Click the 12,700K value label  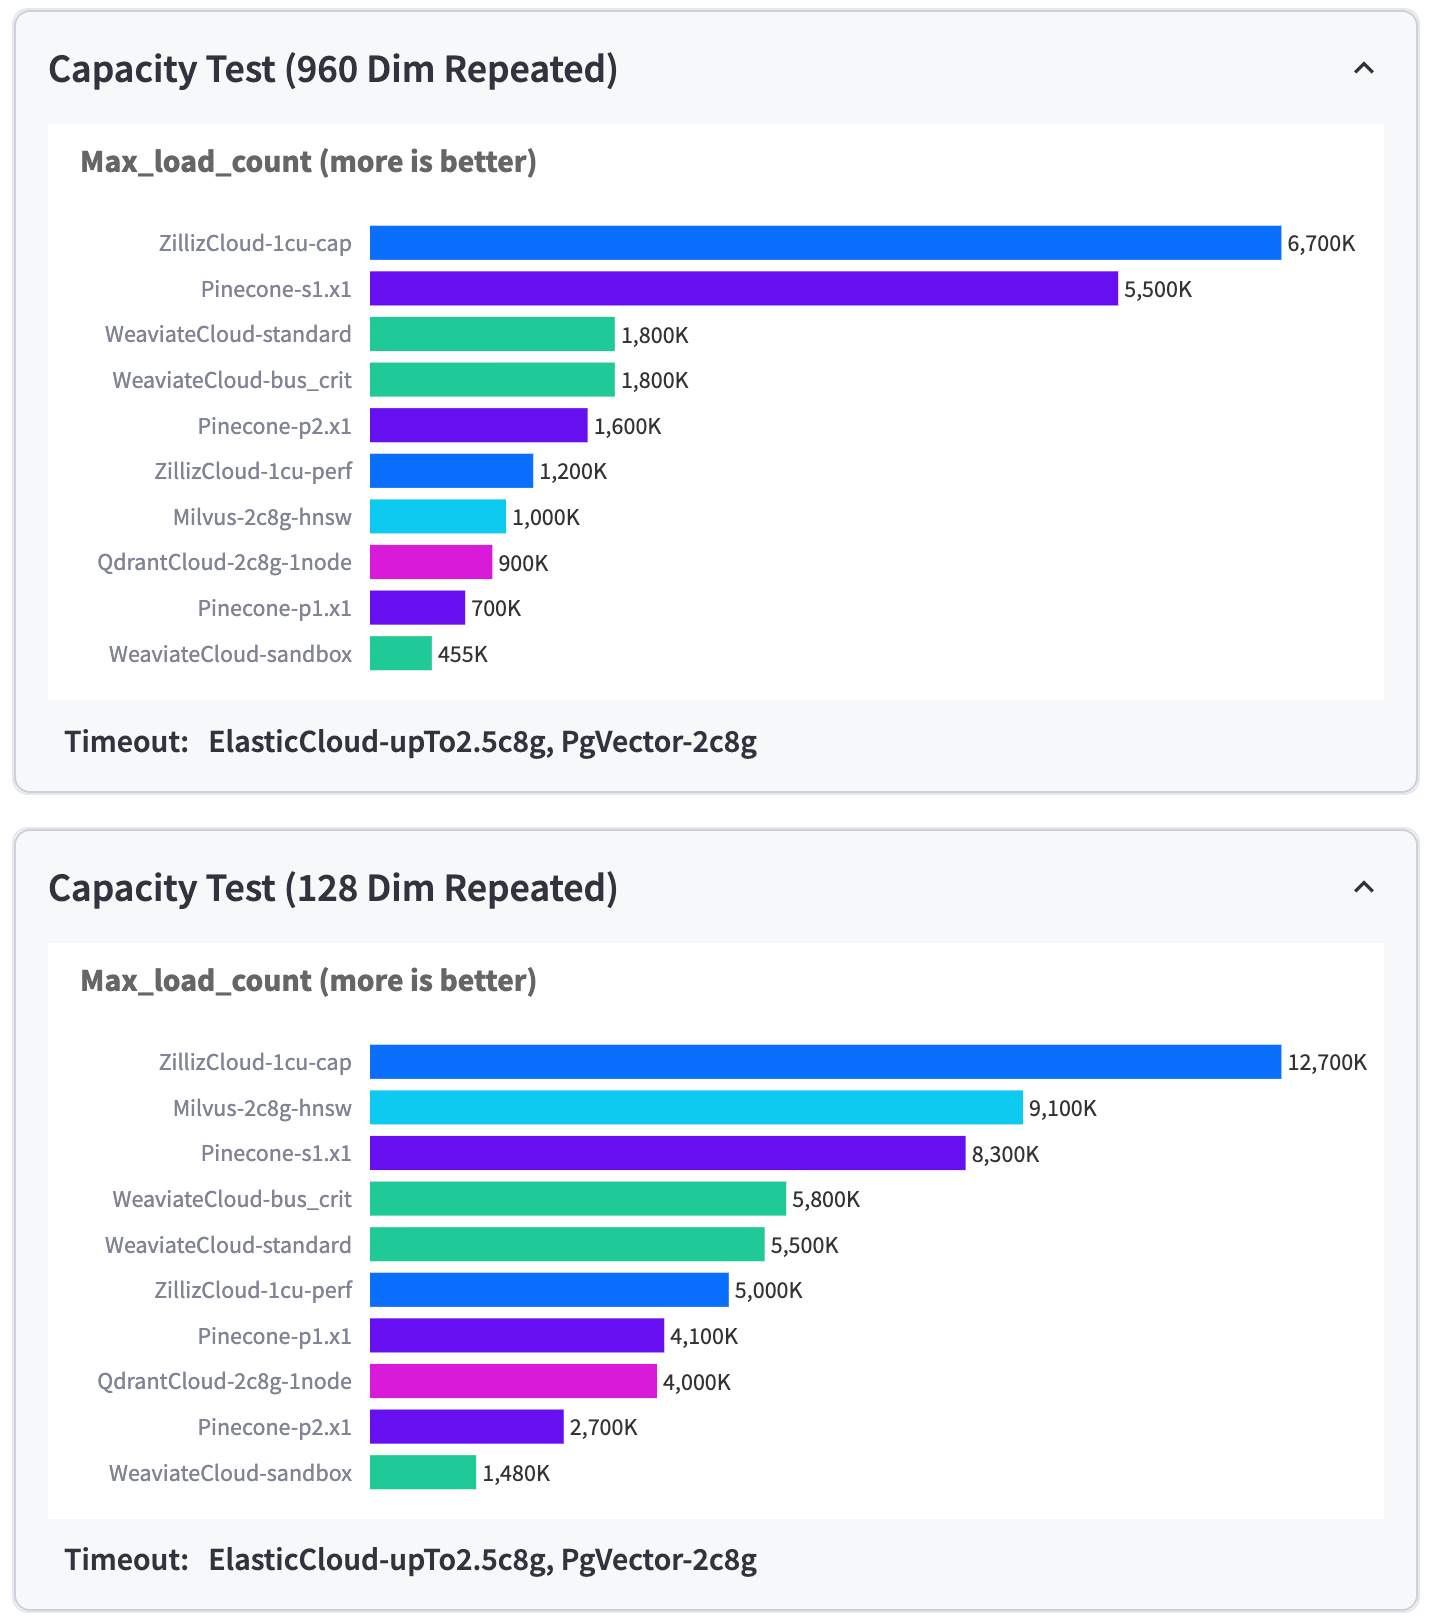click(1326, 1063)
